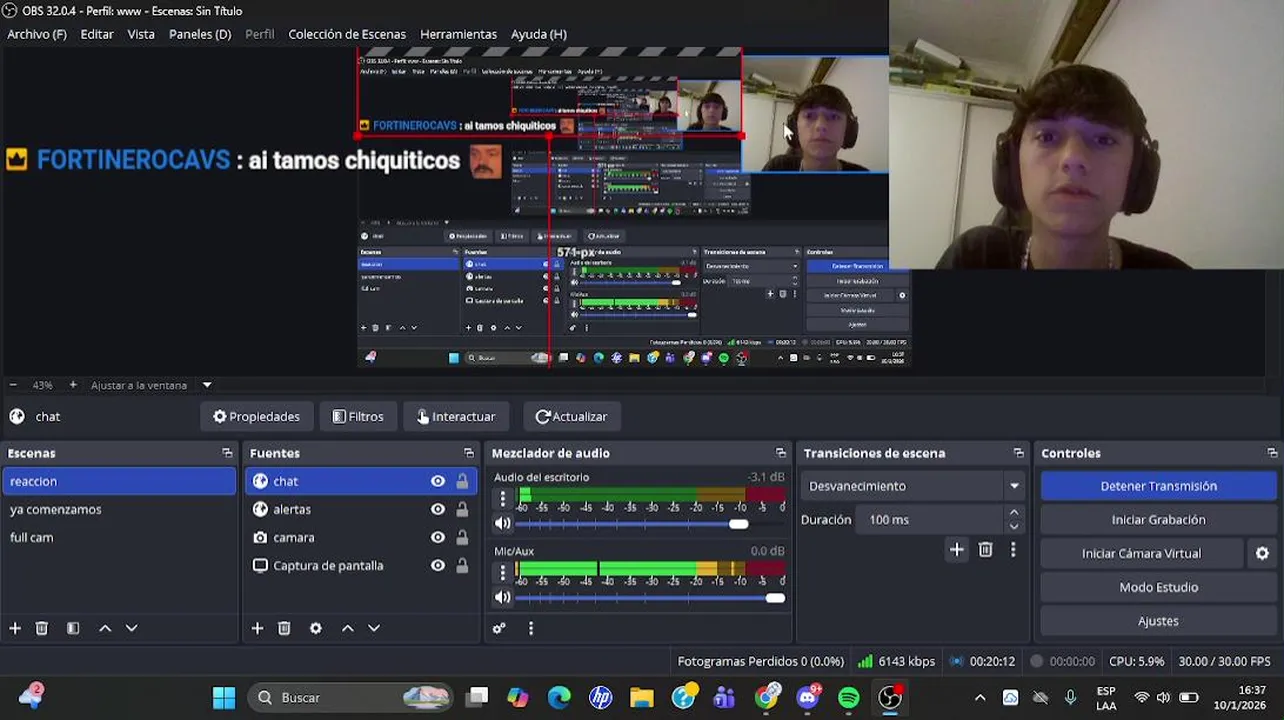Screen dimensions: 1284x720
Task: Open Filtros for chat source
Action: click(x=358, y=417)
